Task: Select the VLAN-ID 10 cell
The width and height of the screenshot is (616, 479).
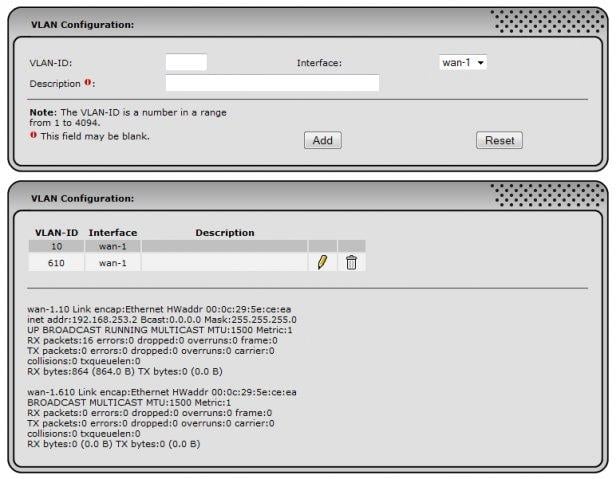Action: tap(56, 246)
